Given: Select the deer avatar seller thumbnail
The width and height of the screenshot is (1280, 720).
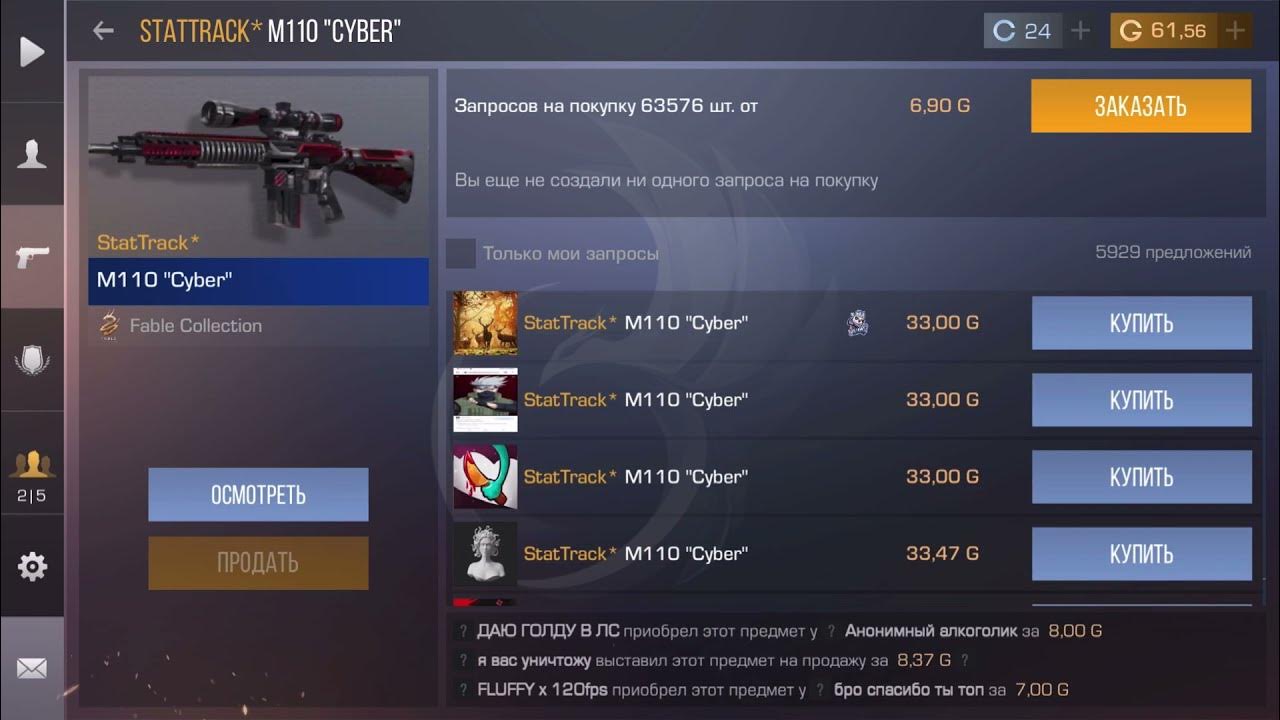Looking at the screenshot, I should tap(485, 323).
